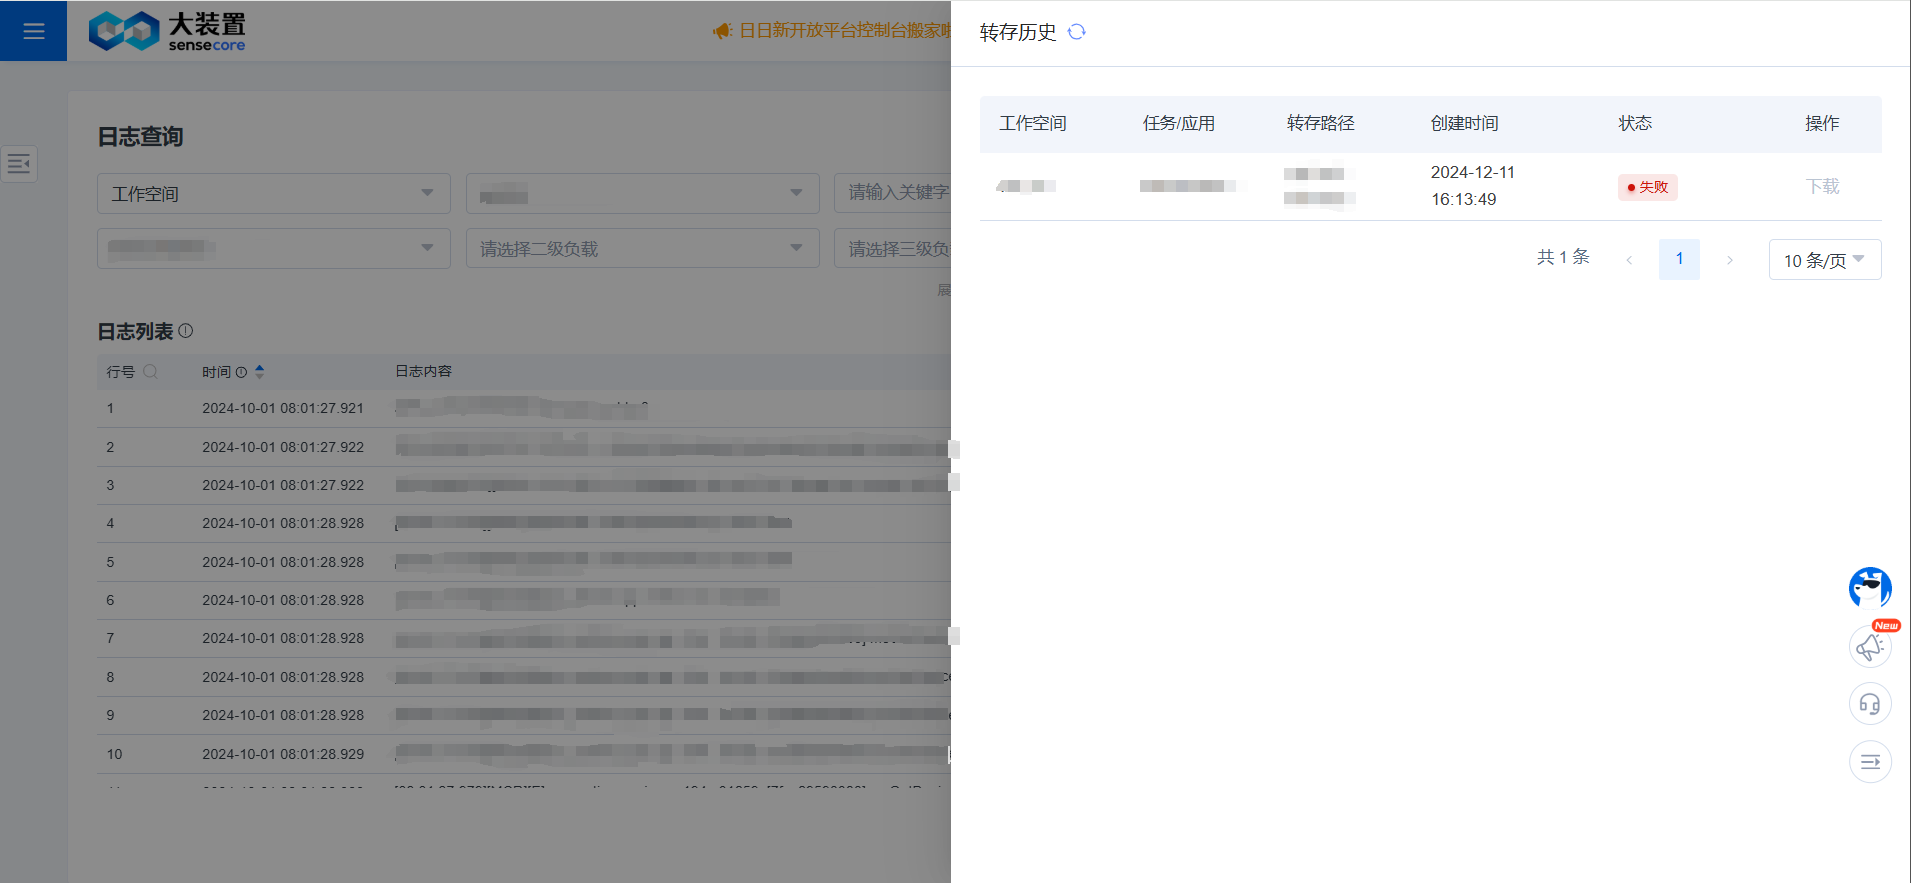Screen dimensions: 1911x883
Task: Select log row number 4
Action: (524, 523)
